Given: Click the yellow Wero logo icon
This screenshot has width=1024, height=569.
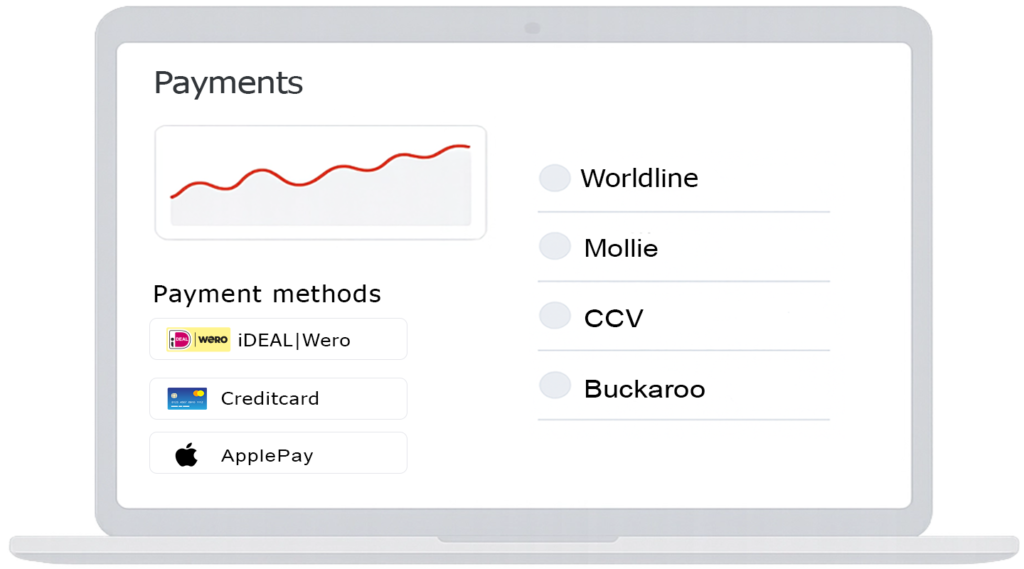Looking at the screenshot, I should tap(212, 340).
